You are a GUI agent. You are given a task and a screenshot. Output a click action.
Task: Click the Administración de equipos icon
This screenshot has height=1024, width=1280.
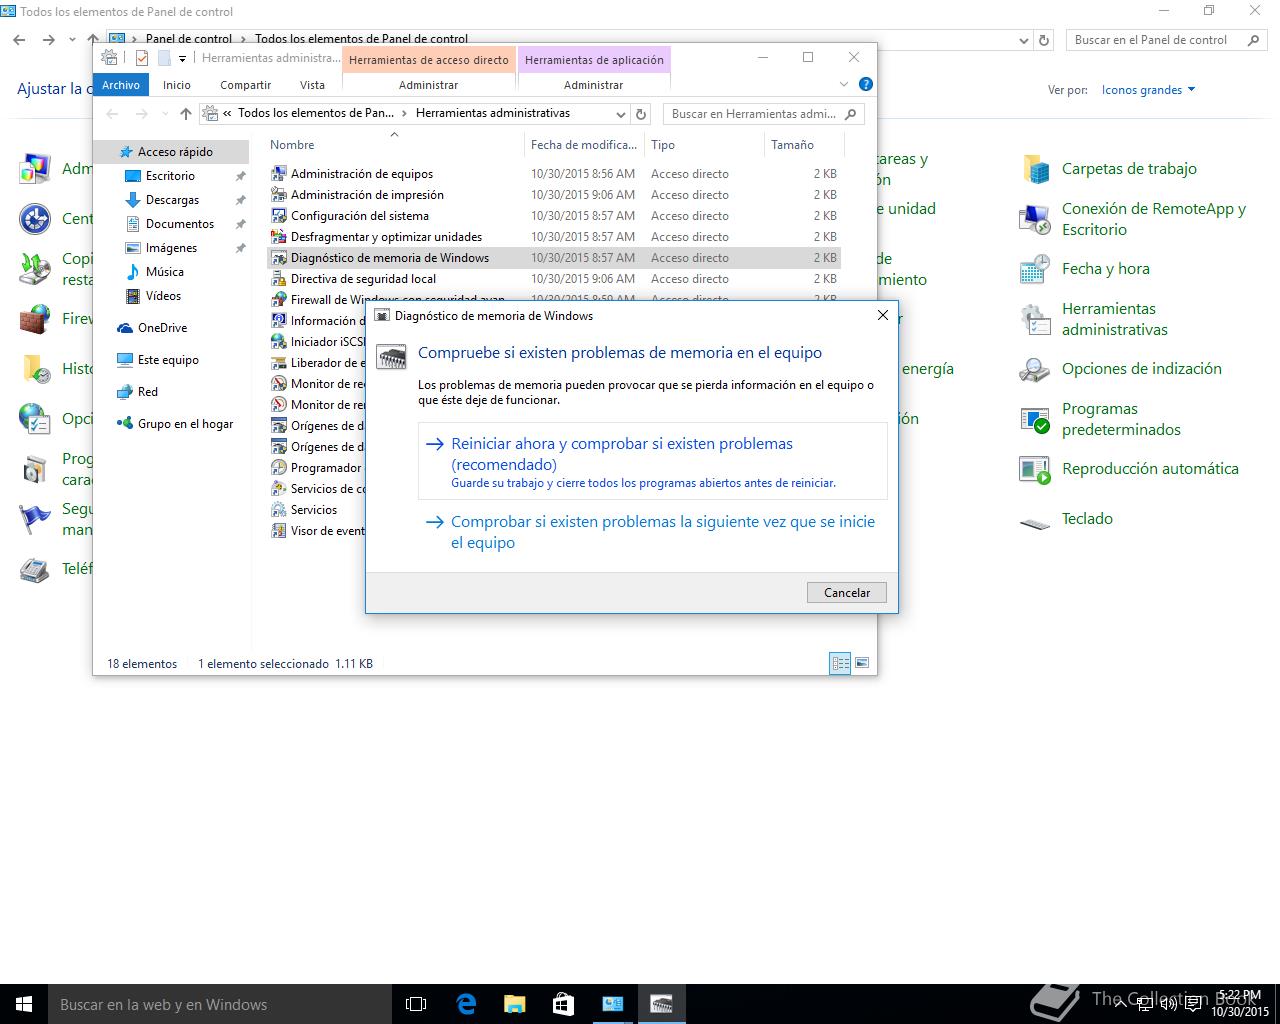279,174
